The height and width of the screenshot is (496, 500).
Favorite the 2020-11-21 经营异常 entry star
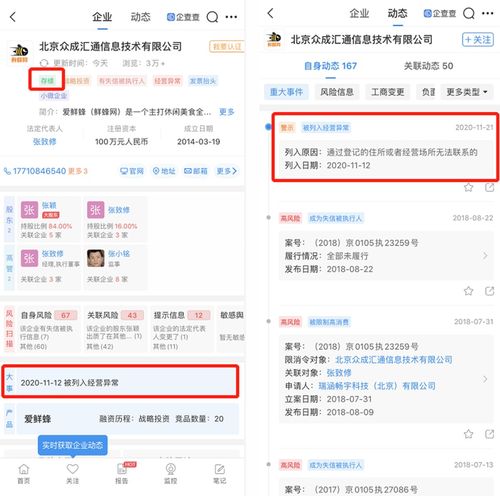tap(469, 188)
